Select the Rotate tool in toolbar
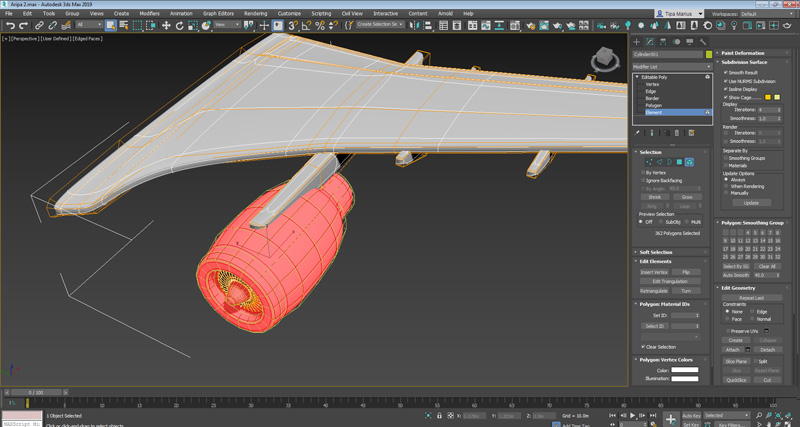 (180, 25)
